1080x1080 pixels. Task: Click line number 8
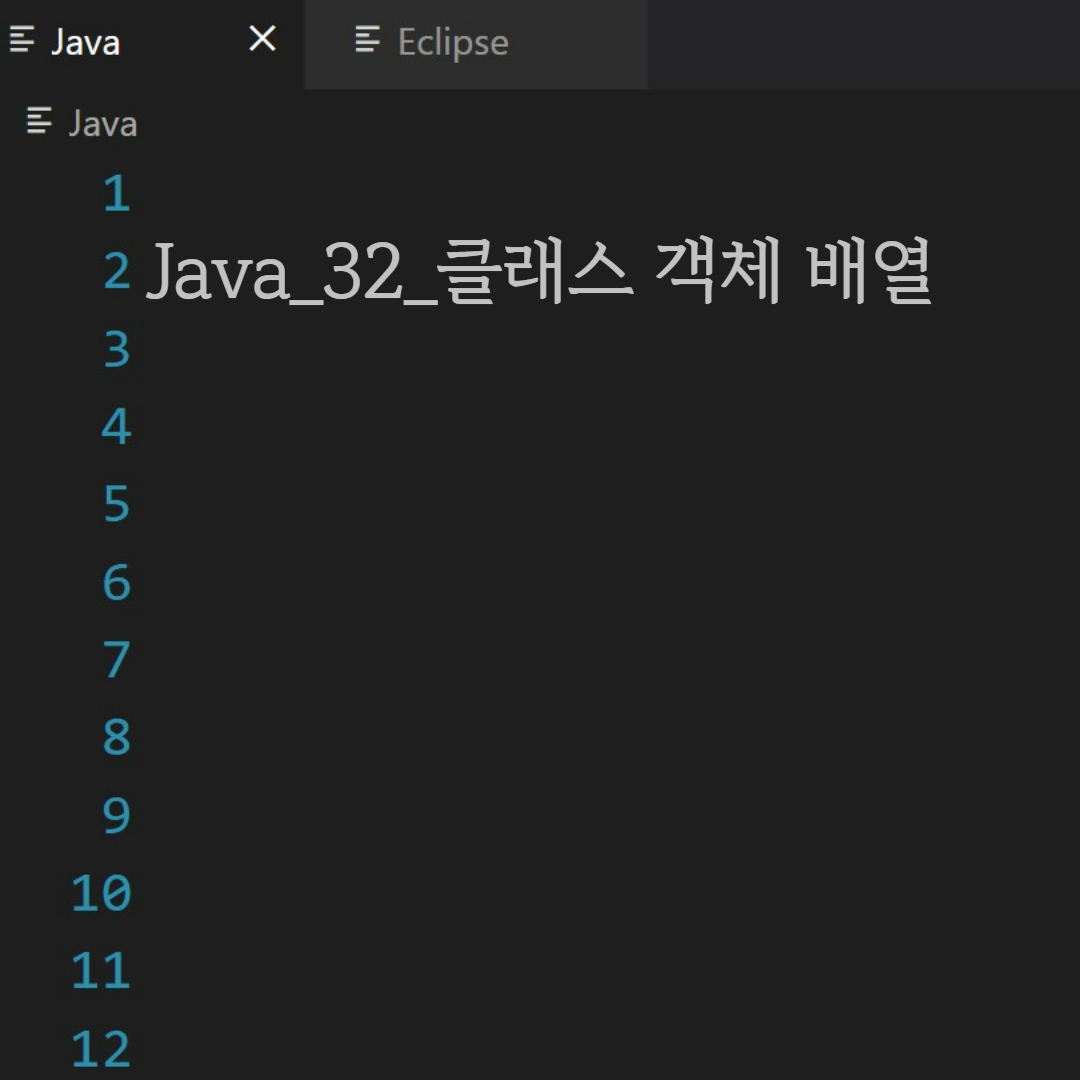[x=117, y=738]
